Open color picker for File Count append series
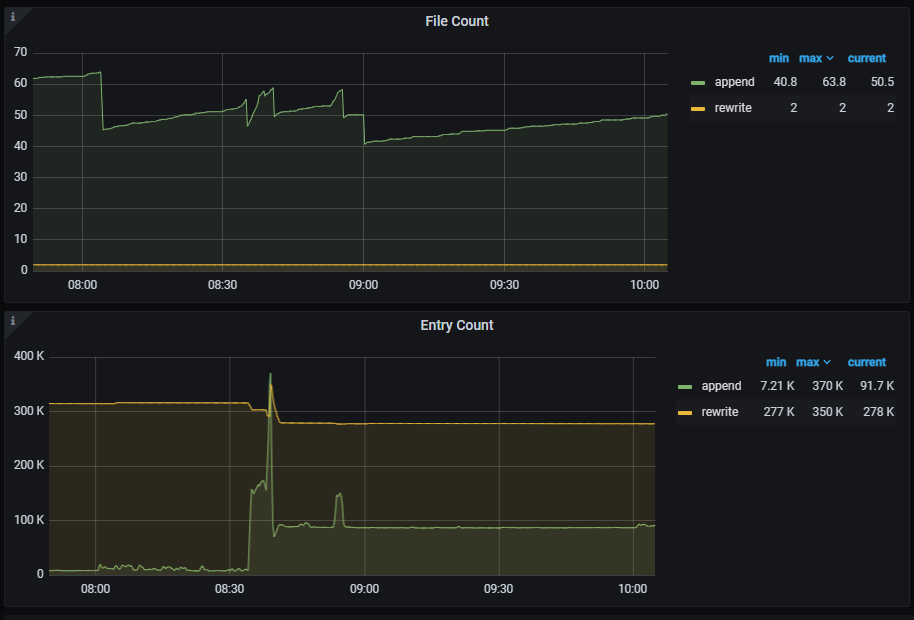914x620 pixels. [x=698, y=82]
